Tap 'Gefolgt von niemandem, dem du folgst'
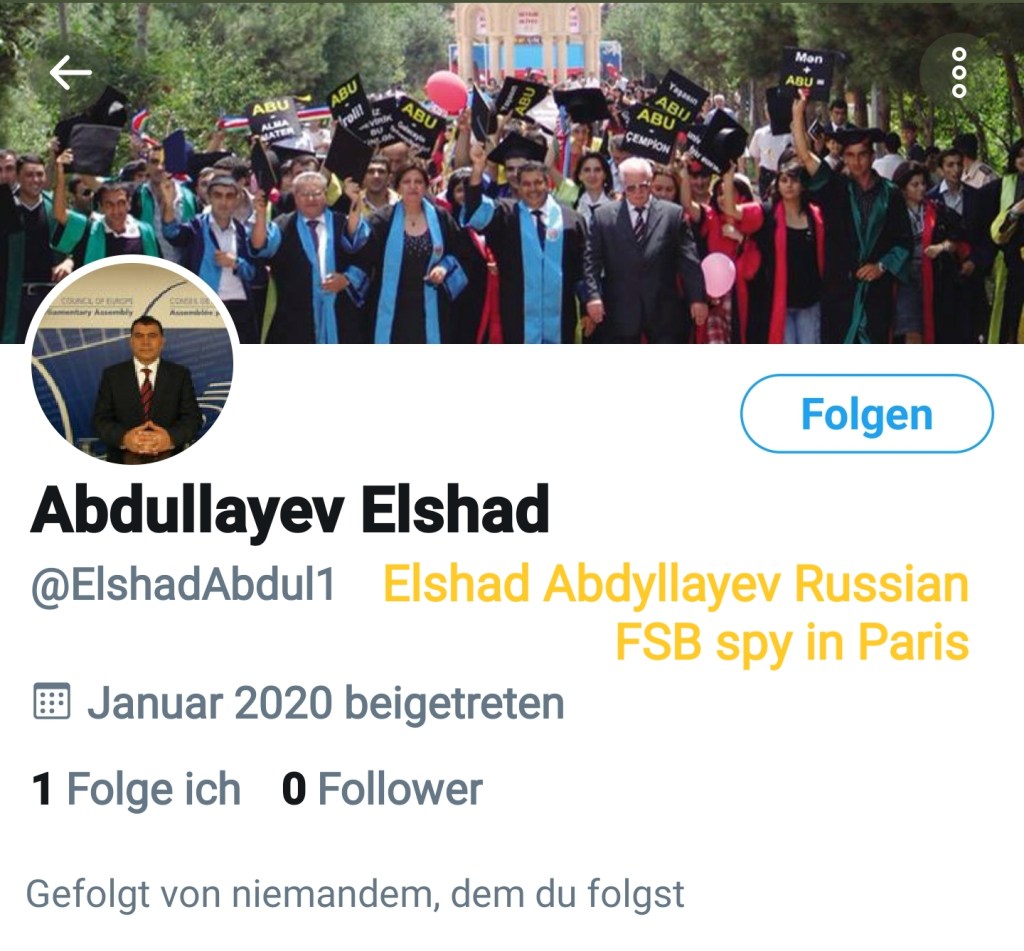The width and height of the screenshot is (1024, 951). coord(355,894)
